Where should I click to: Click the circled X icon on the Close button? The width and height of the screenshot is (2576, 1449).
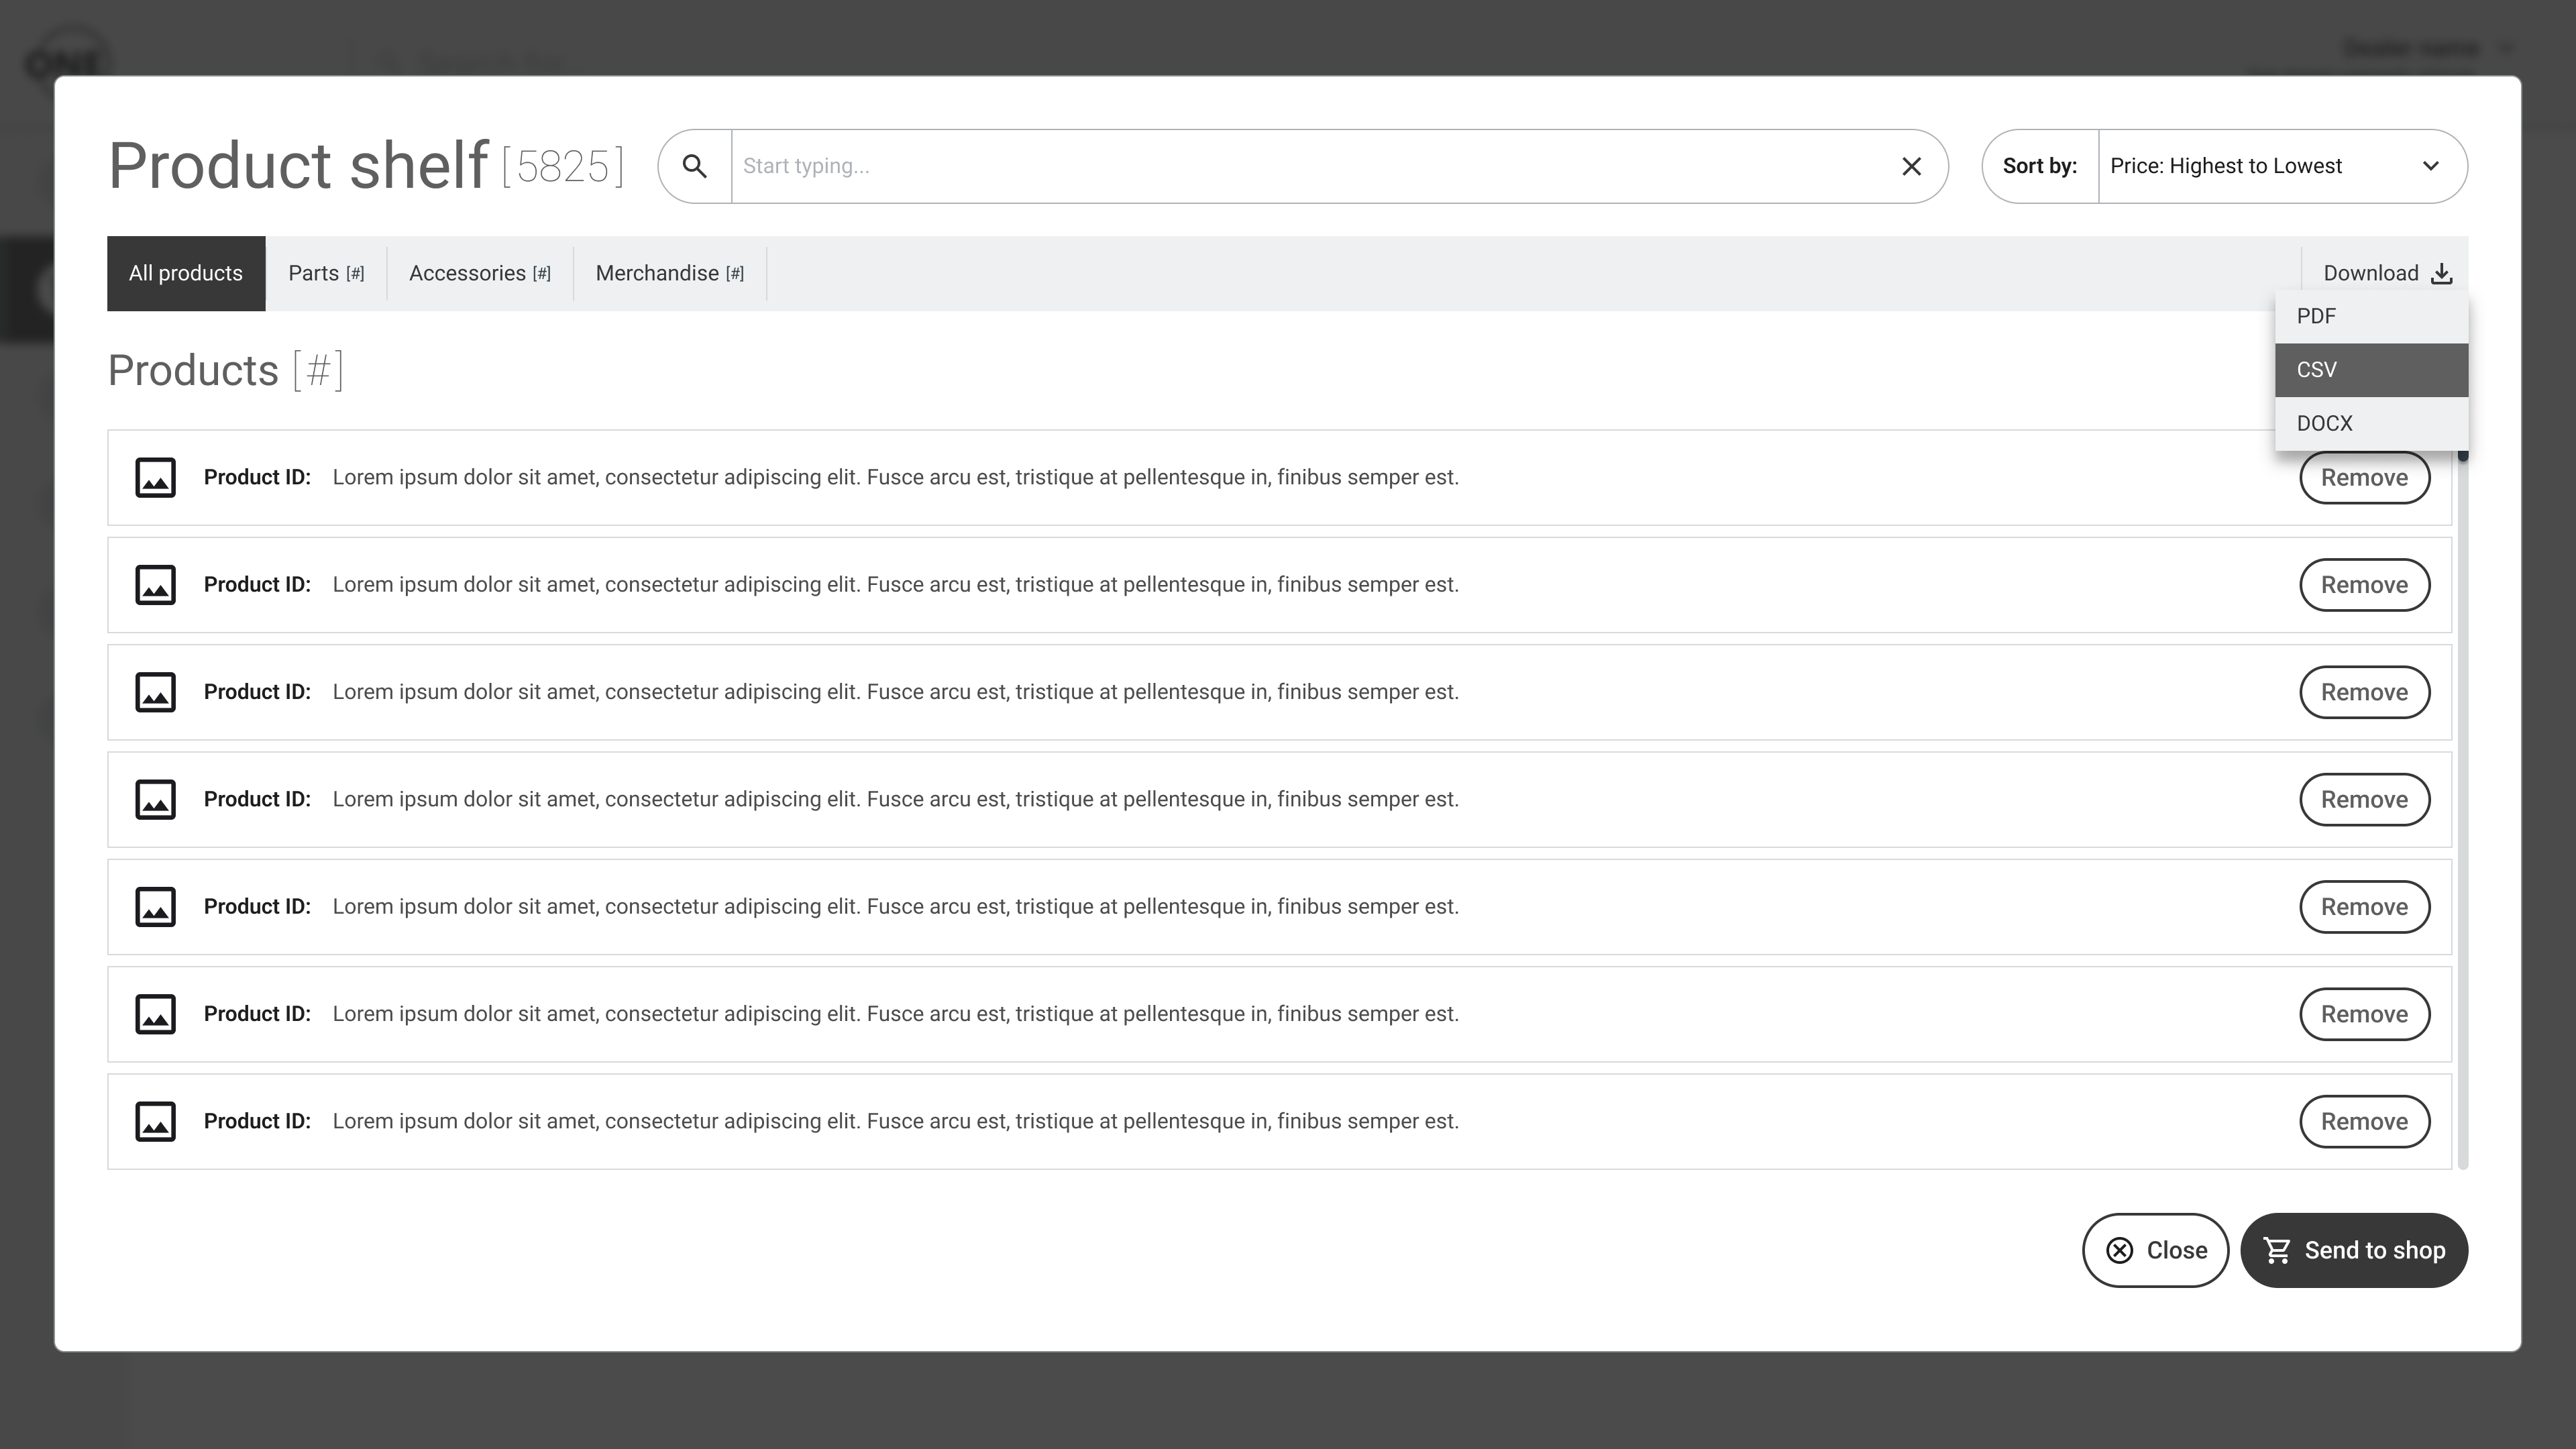2119,1250
